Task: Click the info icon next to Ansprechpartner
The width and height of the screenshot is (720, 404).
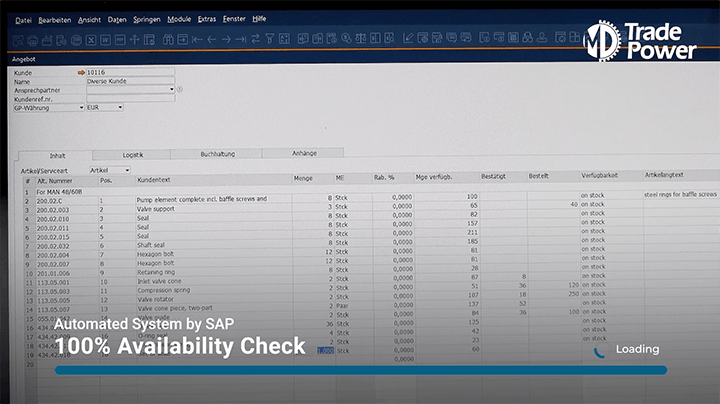Action: pyautogui.click(x=181, y=89)
